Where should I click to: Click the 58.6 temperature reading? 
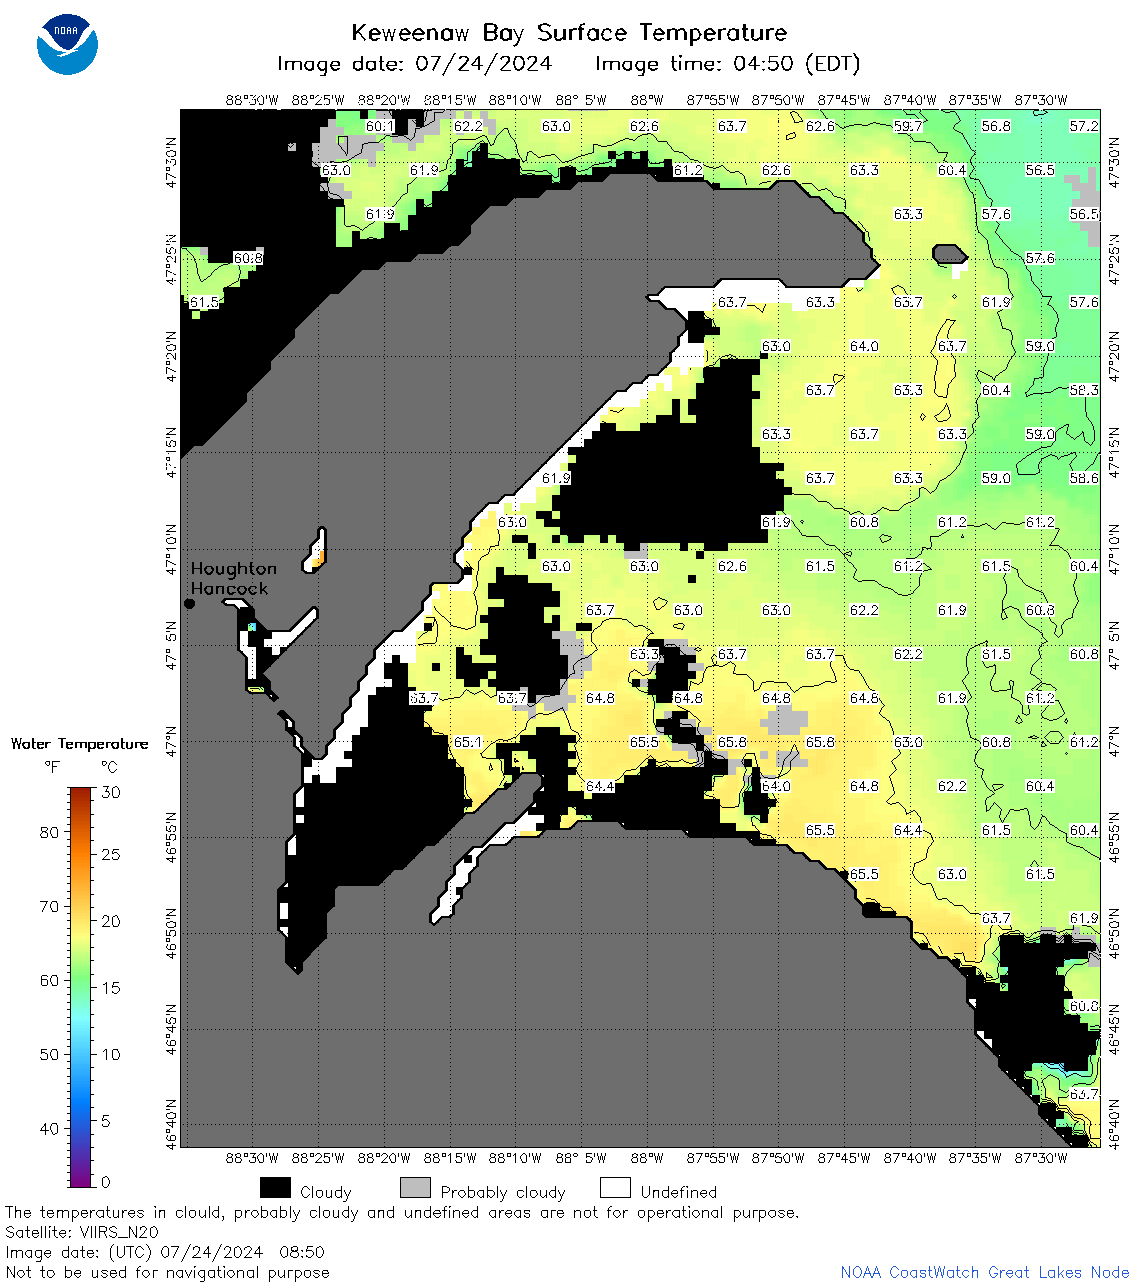pyautogui.click(x=1084, y=478)
